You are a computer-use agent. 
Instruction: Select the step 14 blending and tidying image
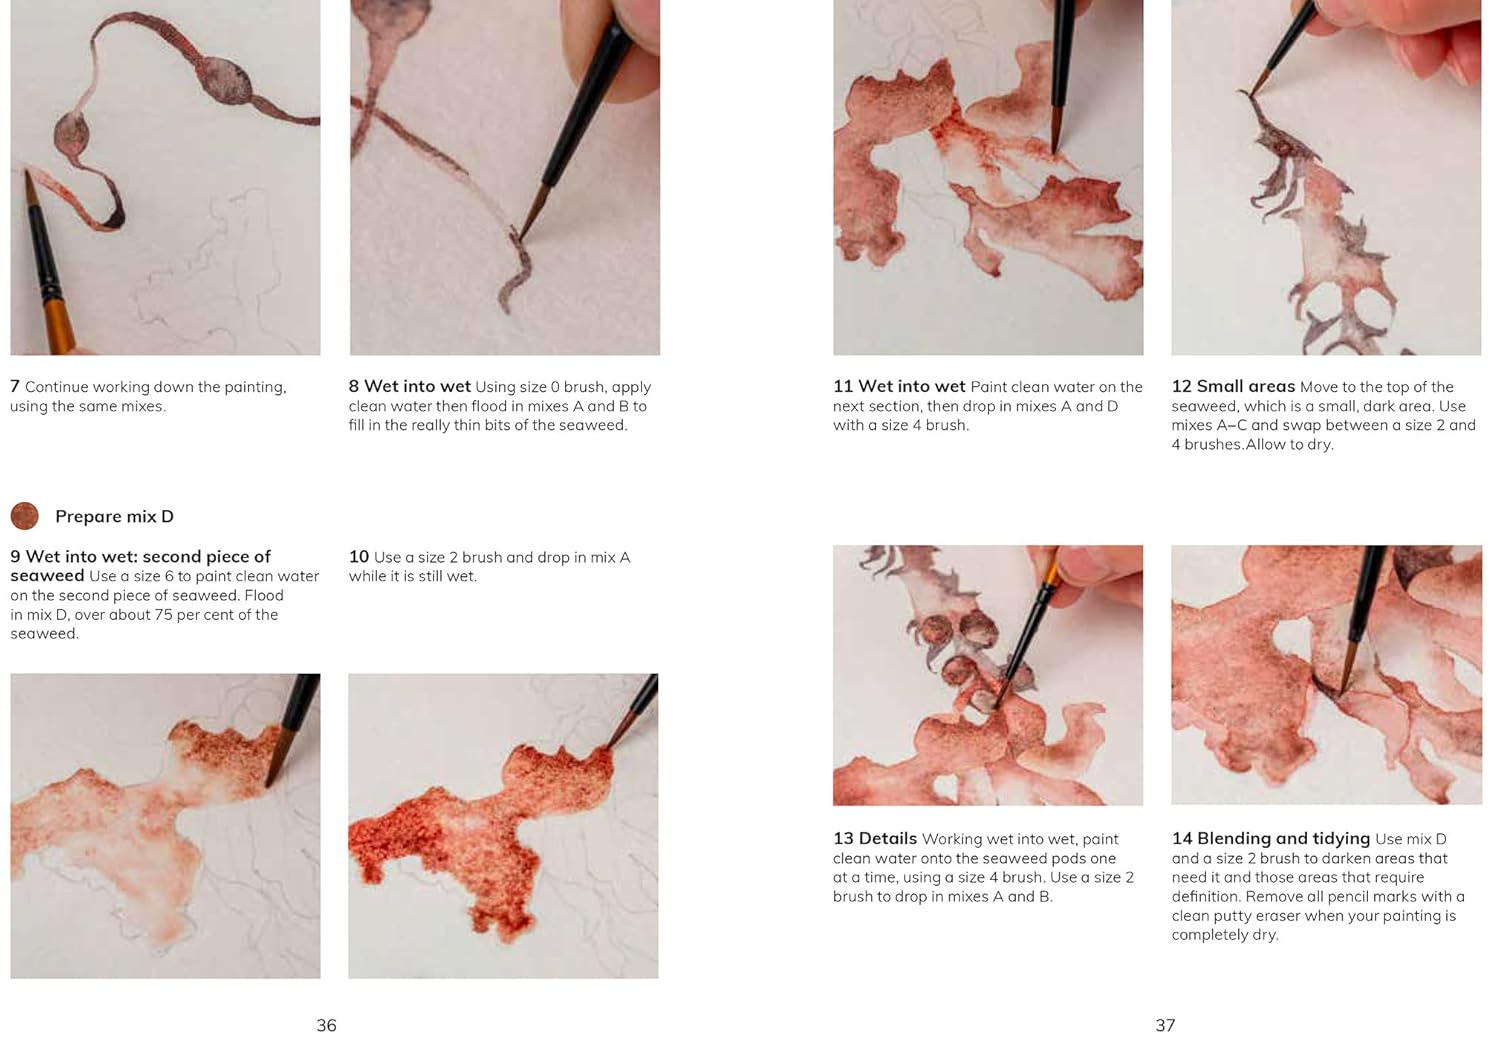1326,675
